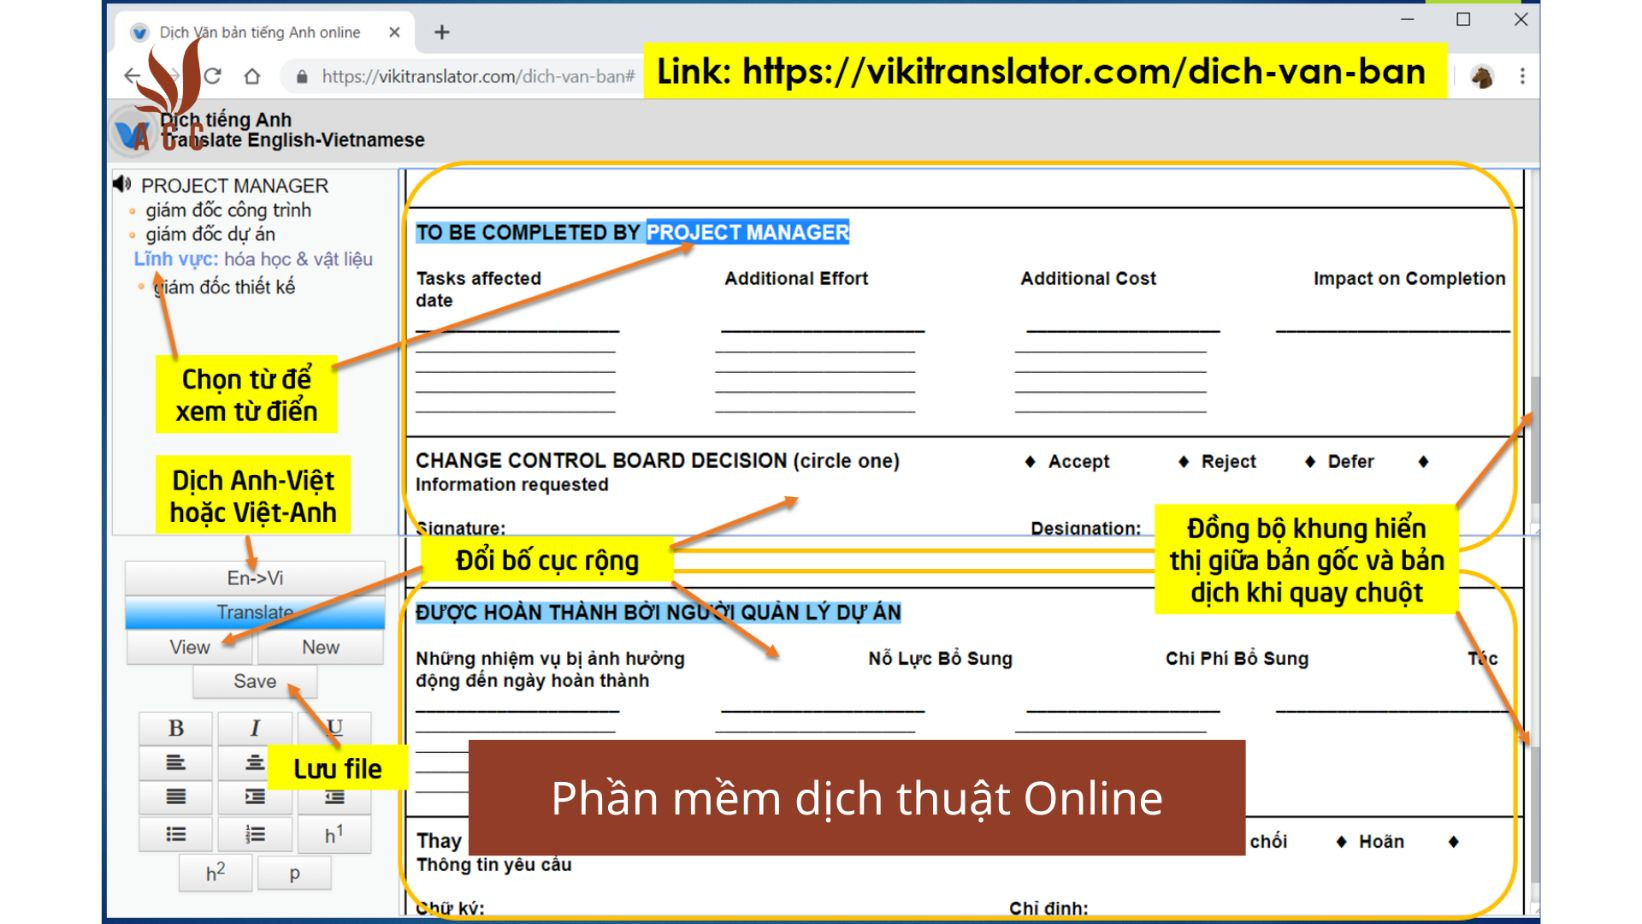Go back with the browser back arrow
This screenshot has width=1642, height=924.
(132, 76)
